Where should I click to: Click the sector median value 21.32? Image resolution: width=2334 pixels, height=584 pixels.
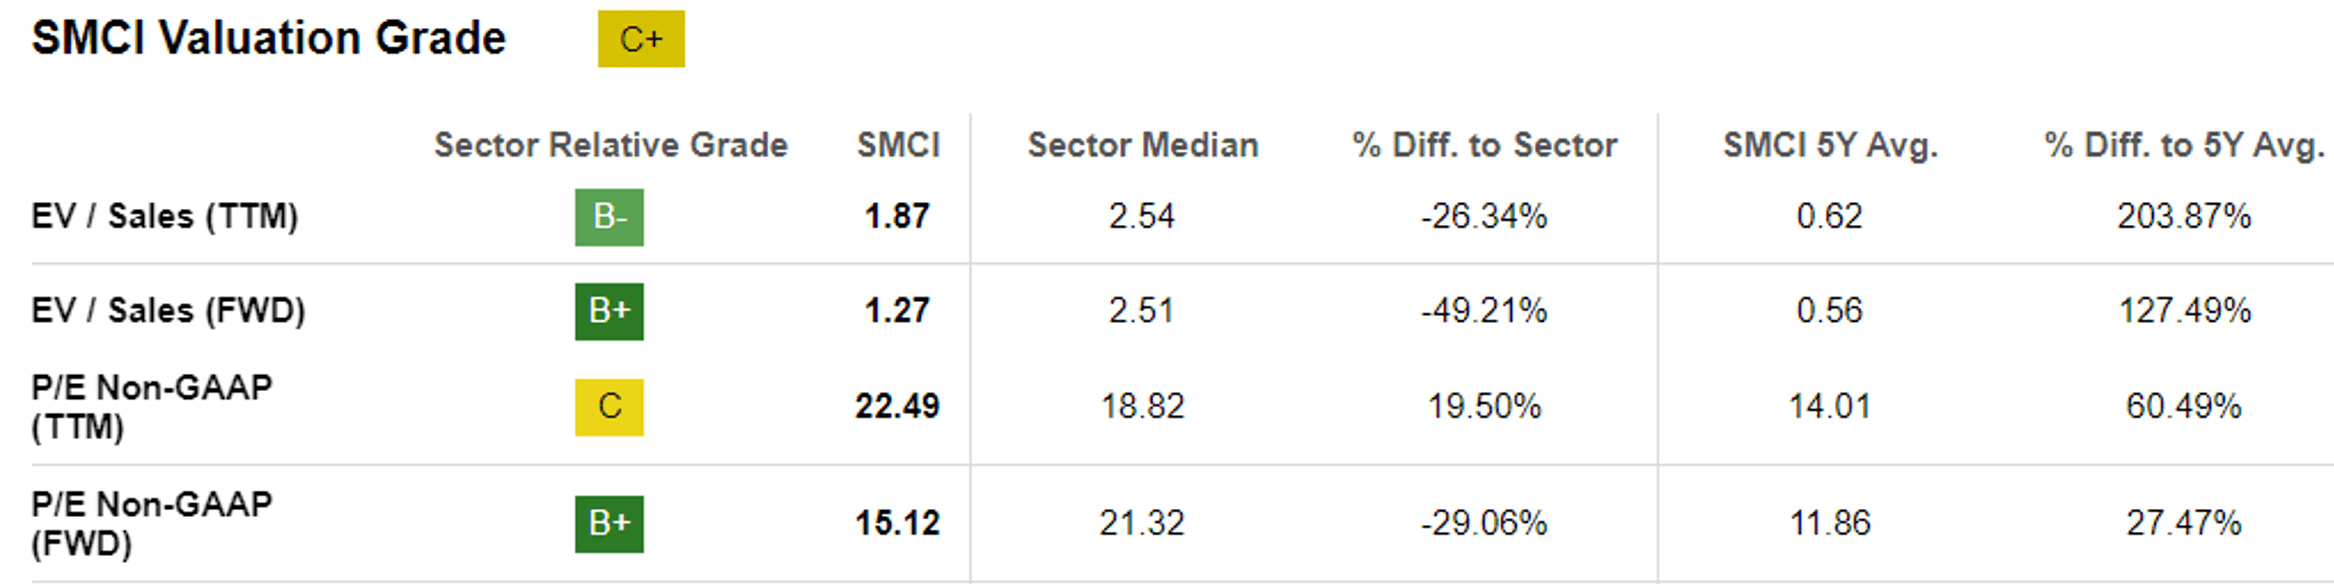coord(1142,524)
